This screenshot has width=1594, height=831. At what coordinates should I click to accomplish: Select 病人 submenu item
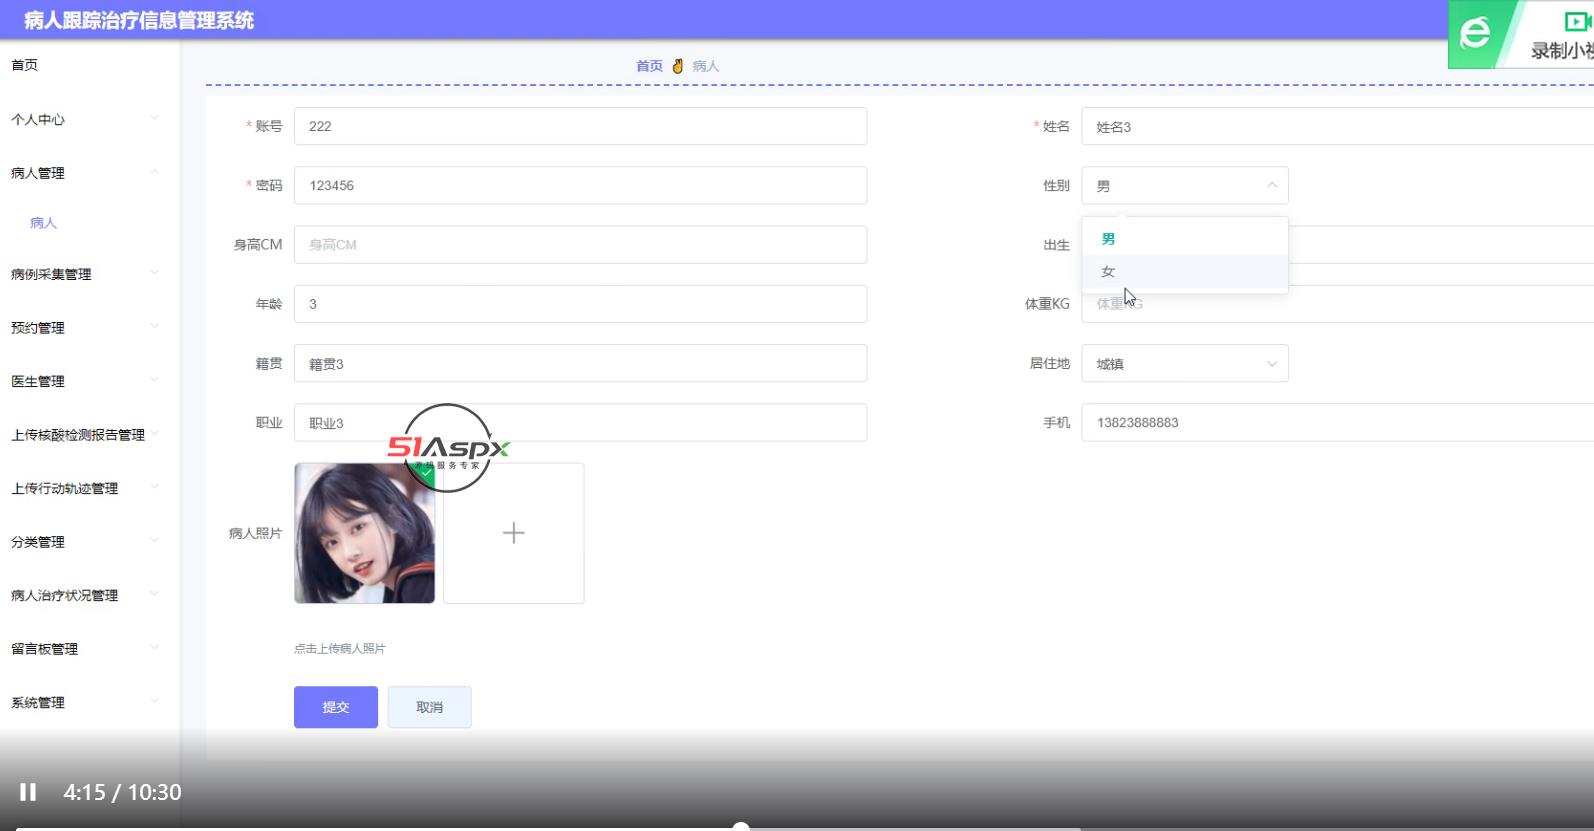click(44, 223)
